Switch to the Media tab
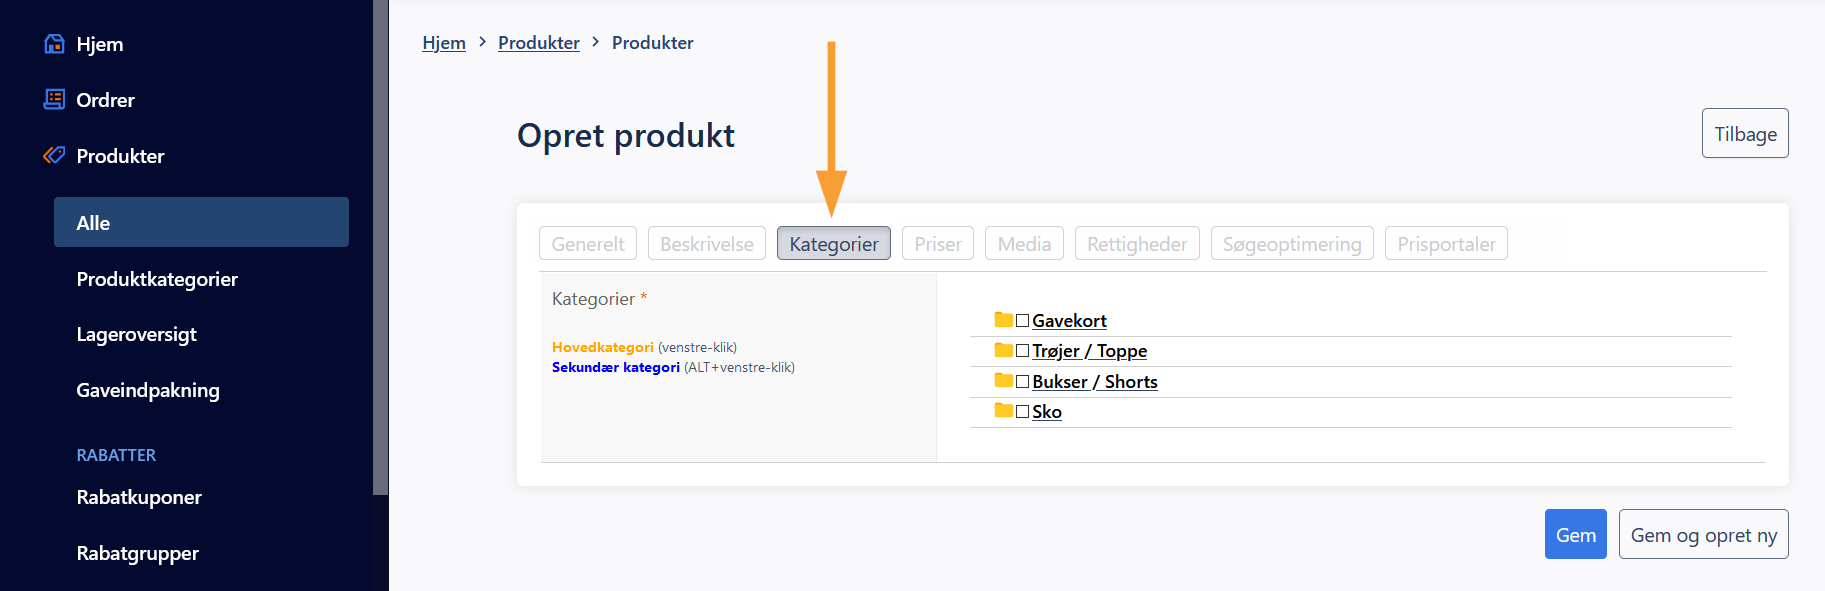1825x591 pixels. point(1024,243)
